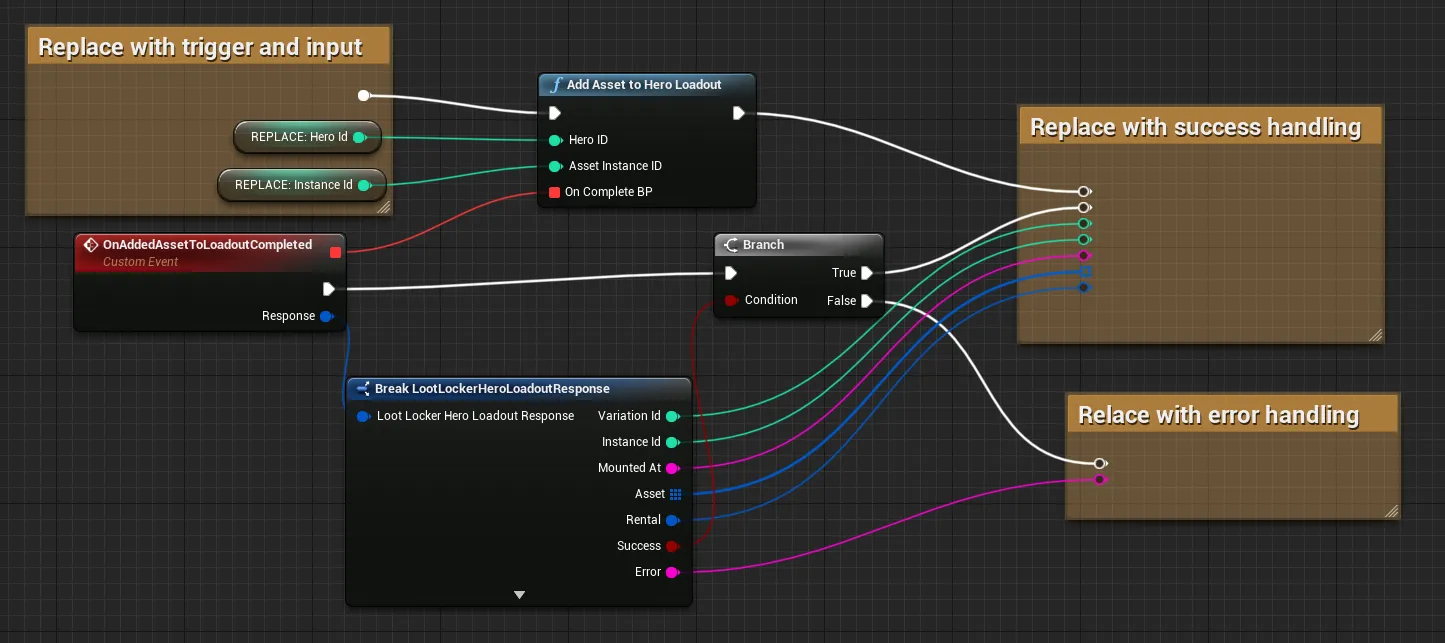Click the Break struct node icon

(362, 389)
